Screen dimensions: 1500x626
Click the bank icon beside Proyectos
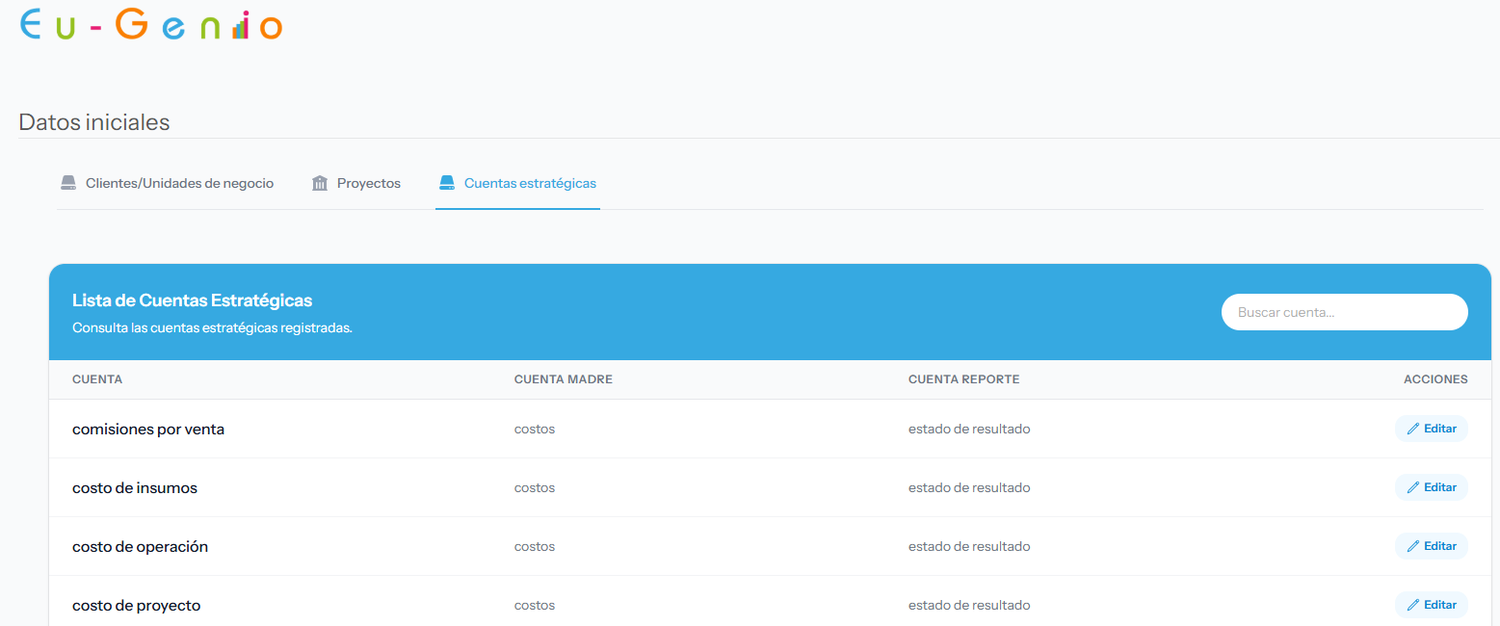320,183
